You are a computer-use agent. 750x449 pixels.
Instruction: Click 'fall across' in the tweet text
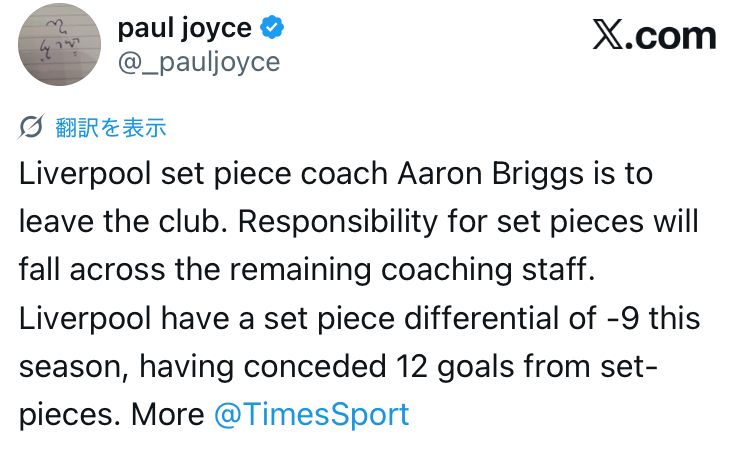coord(87,270)
